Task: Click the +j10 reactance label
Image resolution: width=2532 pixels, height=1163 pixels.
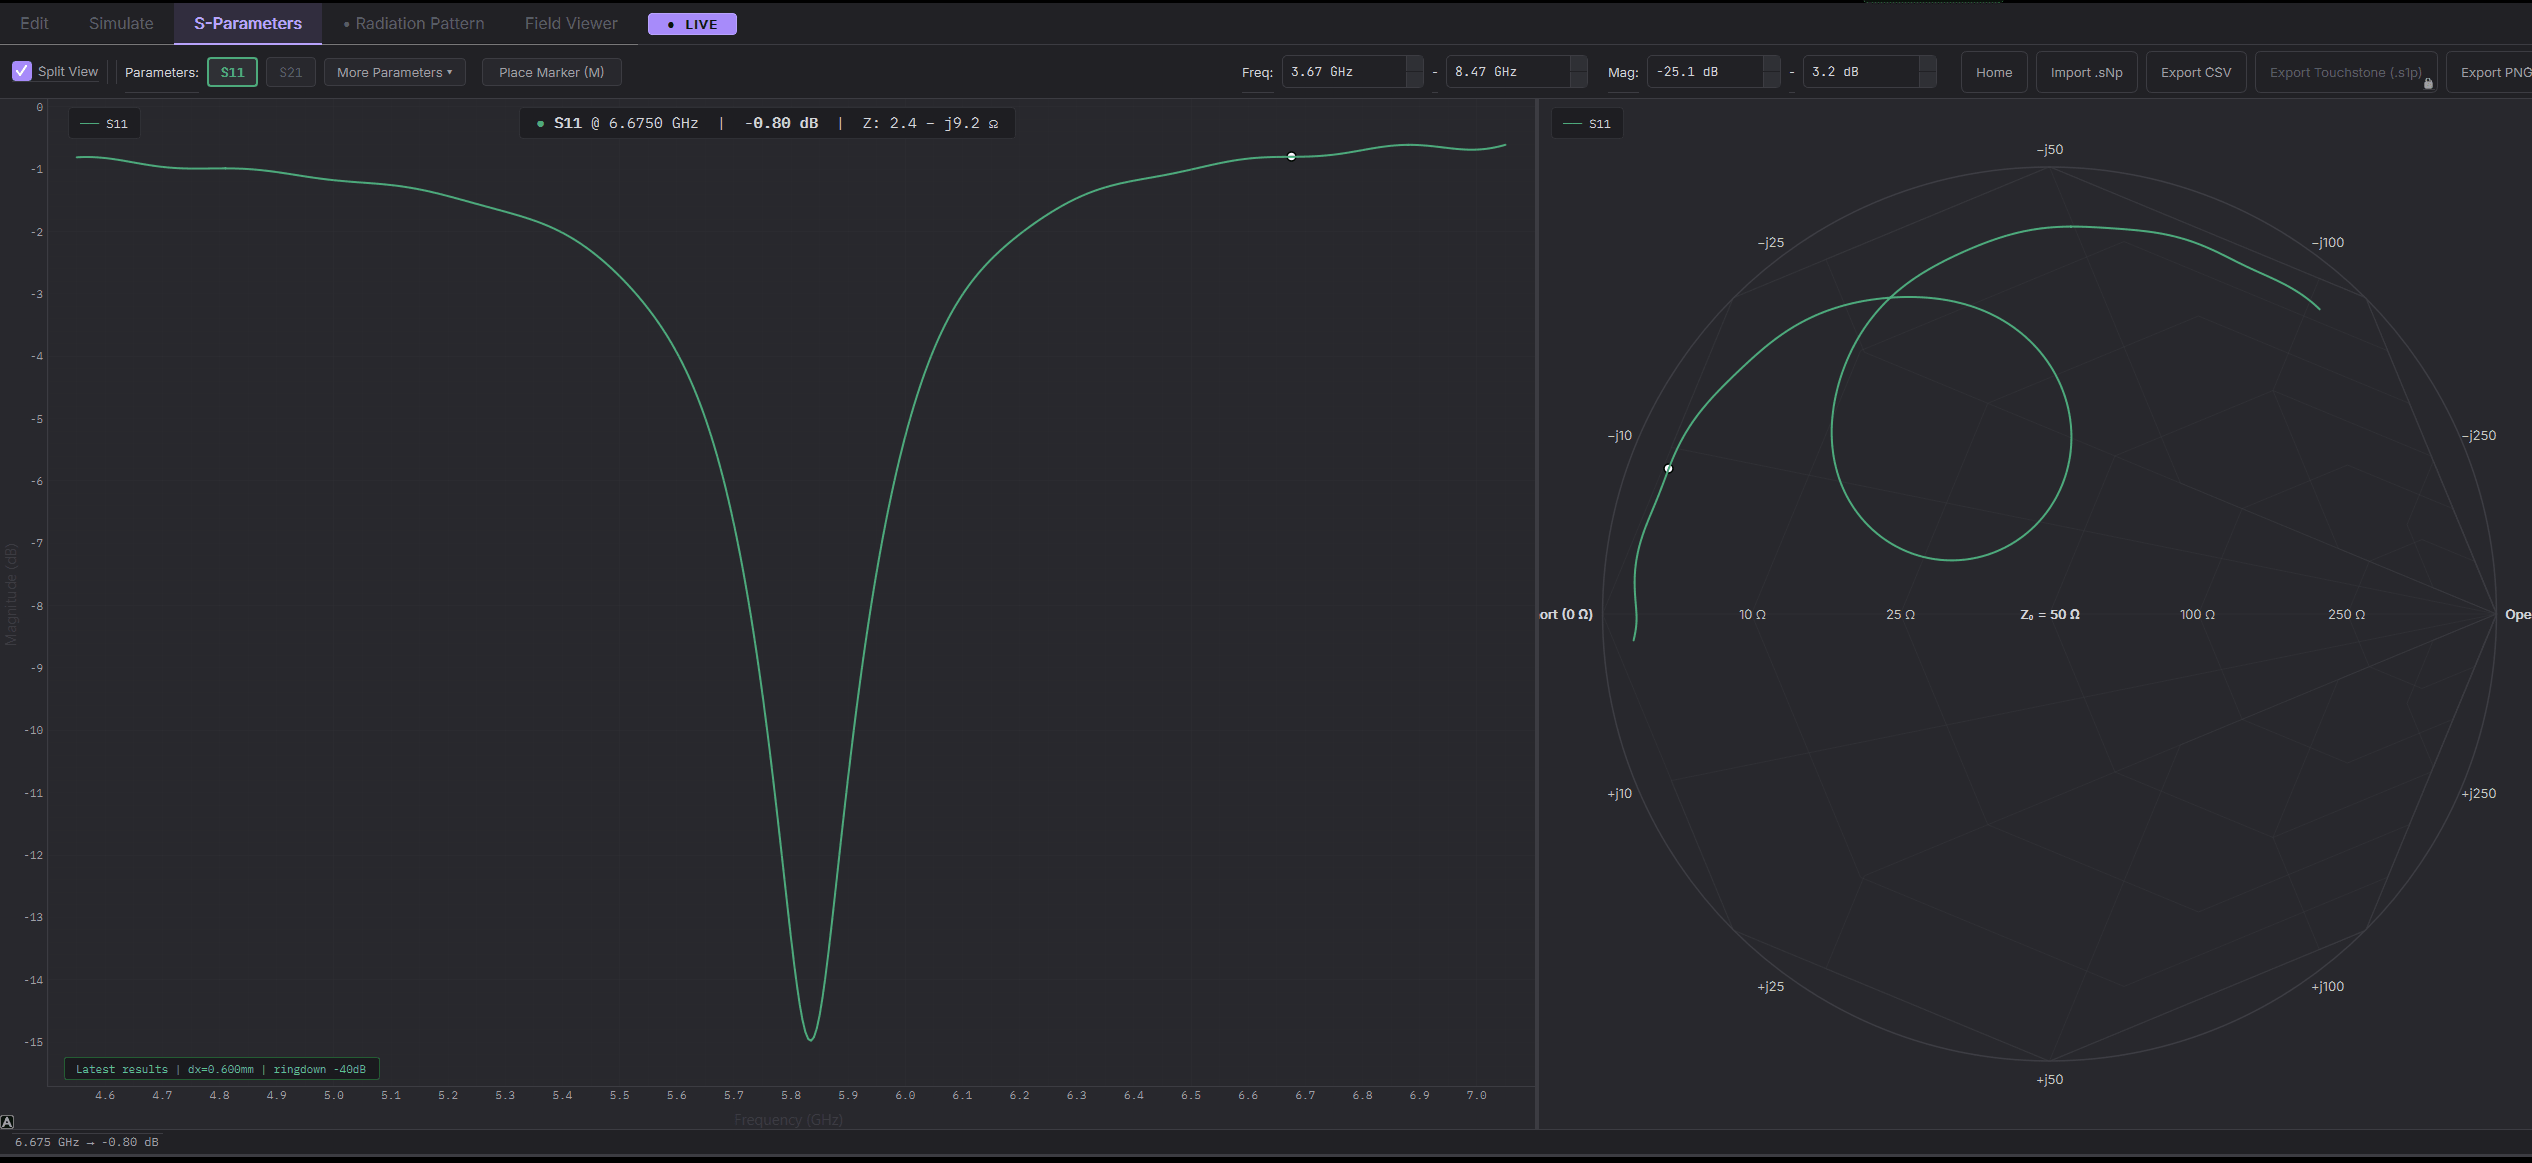Action: (x=1619, y=793)
